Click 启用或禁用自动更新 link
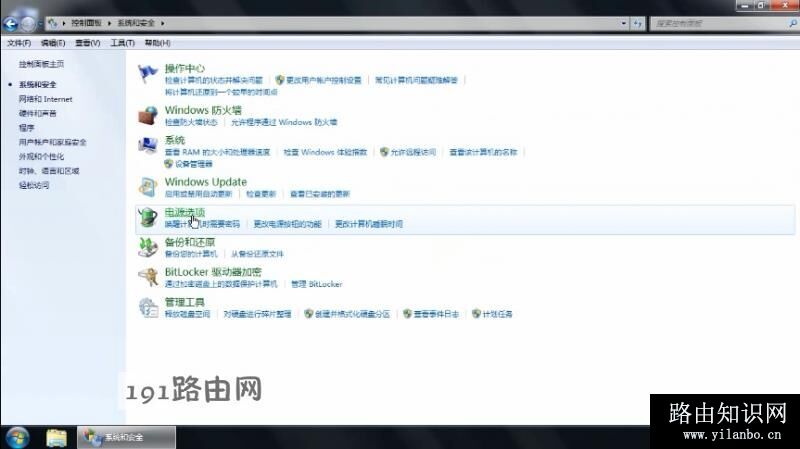This screenshot has height=449, width=800. point(198,194)
